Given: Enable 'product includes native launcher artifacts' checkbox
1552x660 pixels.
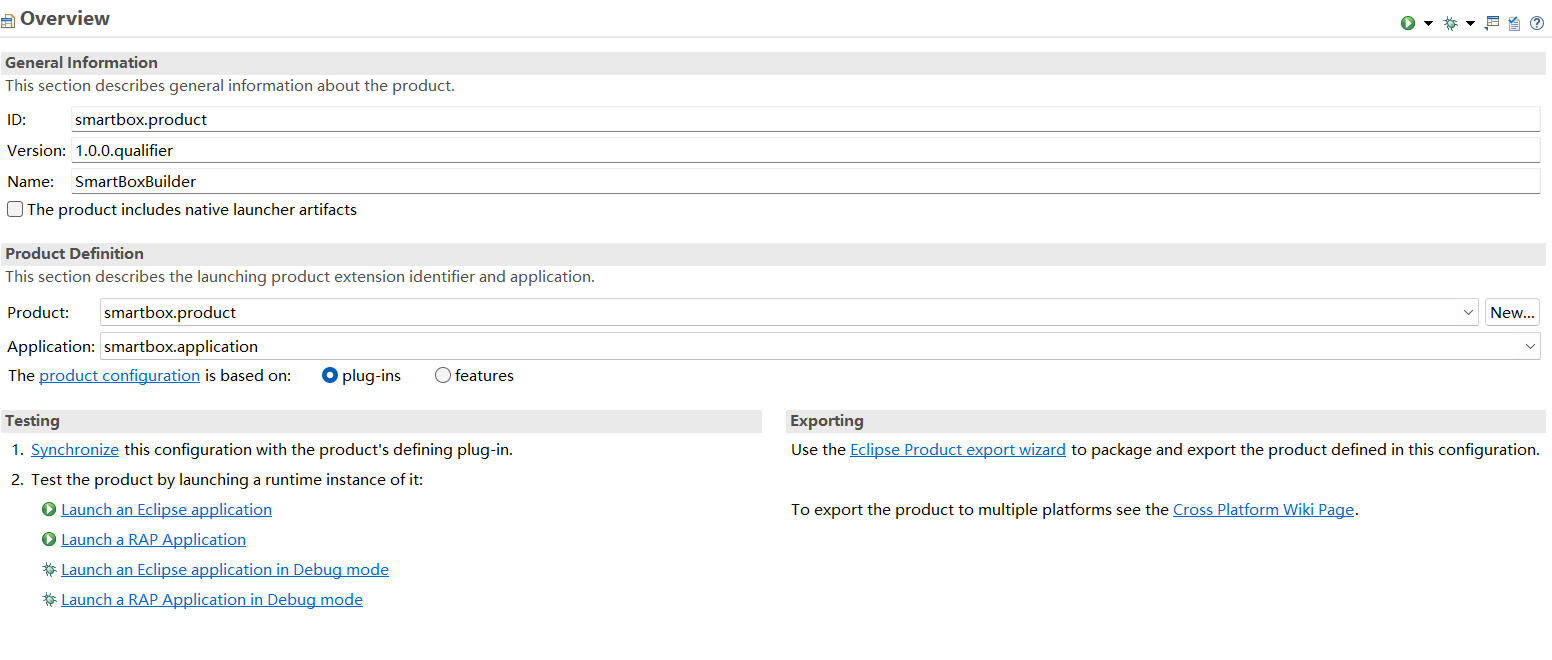Looking at the screenshot, I should 15,210.
